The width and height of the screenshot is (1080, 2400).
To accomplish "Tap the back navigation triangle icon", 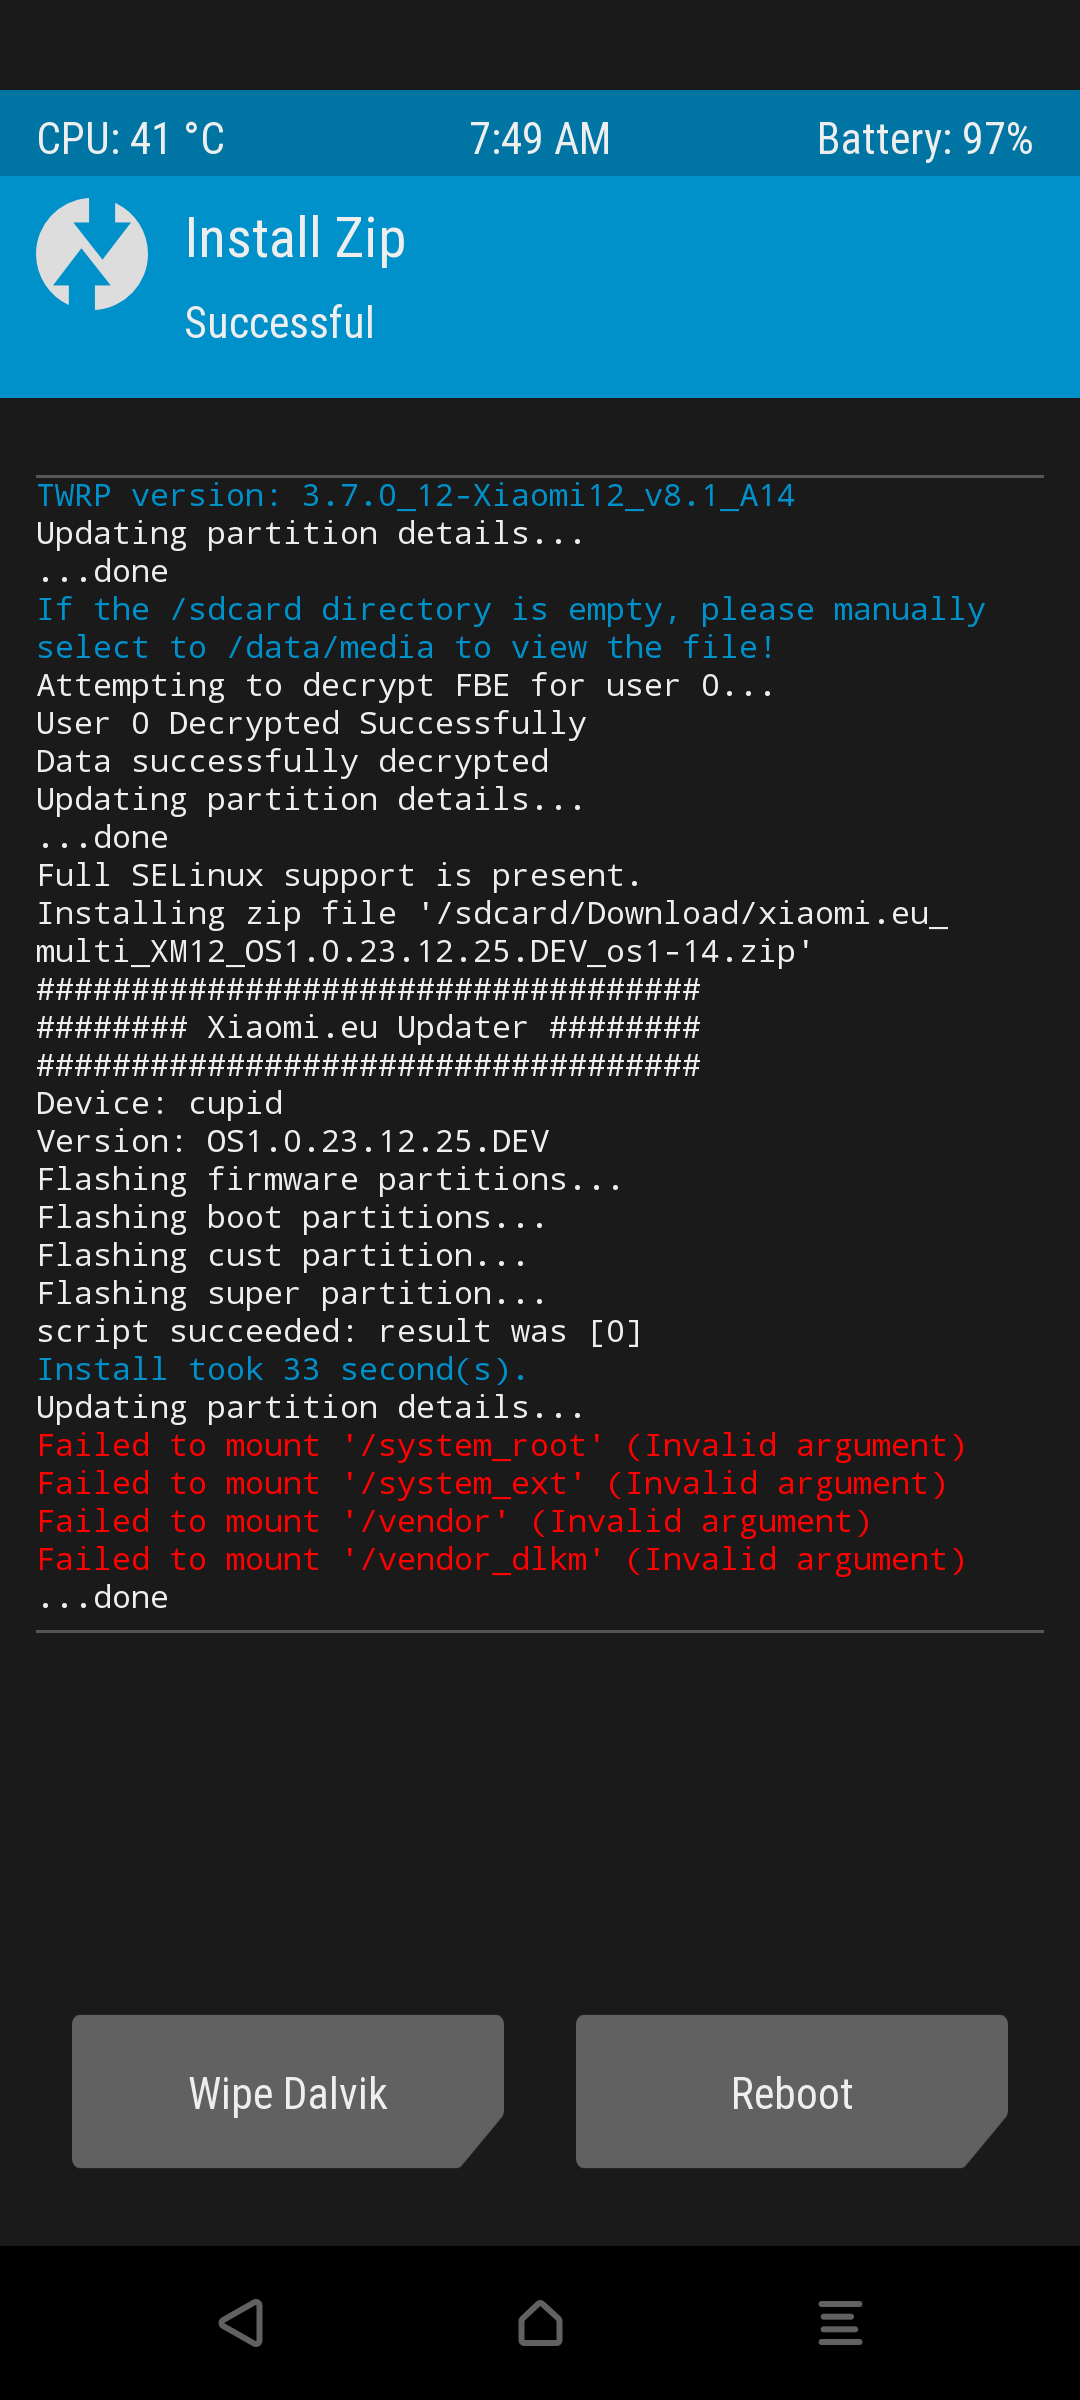I will click(241, 2322).
